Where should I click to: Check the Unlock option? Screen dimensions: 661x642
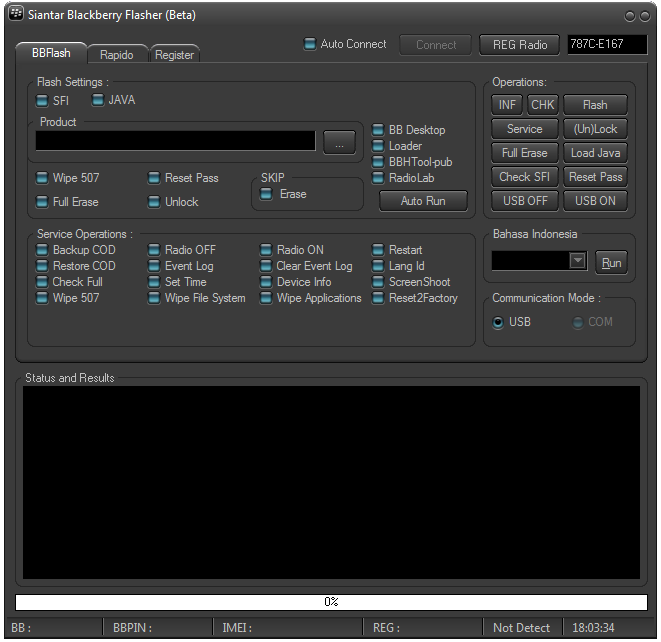[x=154, y=202]
